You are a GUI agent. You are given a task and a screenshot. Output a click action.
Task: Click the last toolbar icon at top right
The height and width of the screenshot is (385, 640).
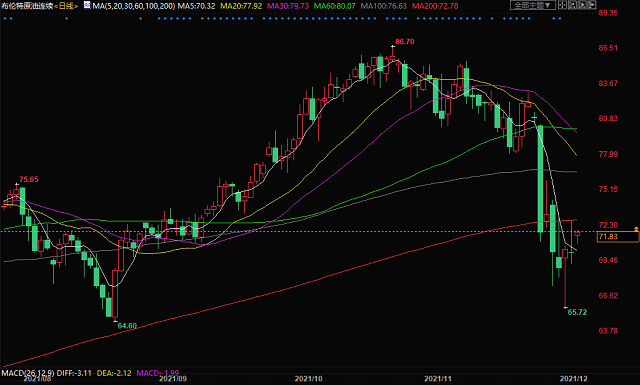pos(591,5)
